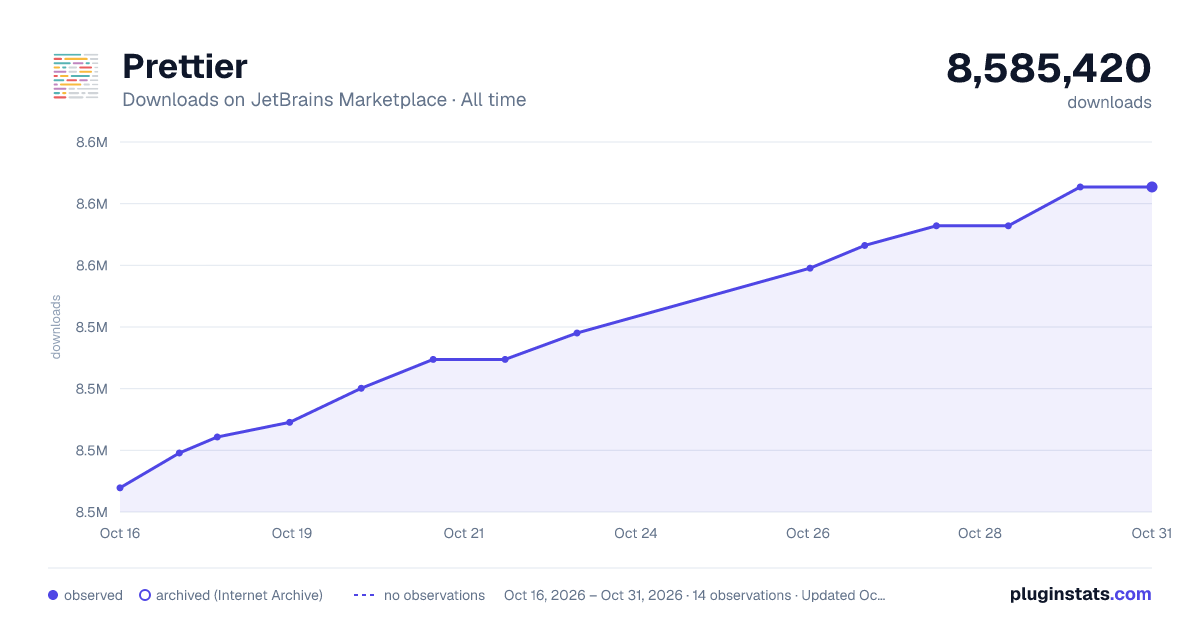Click the Oct 21 x-axis label
This screenshot has height=630, width=1200.
pos(464,533)
